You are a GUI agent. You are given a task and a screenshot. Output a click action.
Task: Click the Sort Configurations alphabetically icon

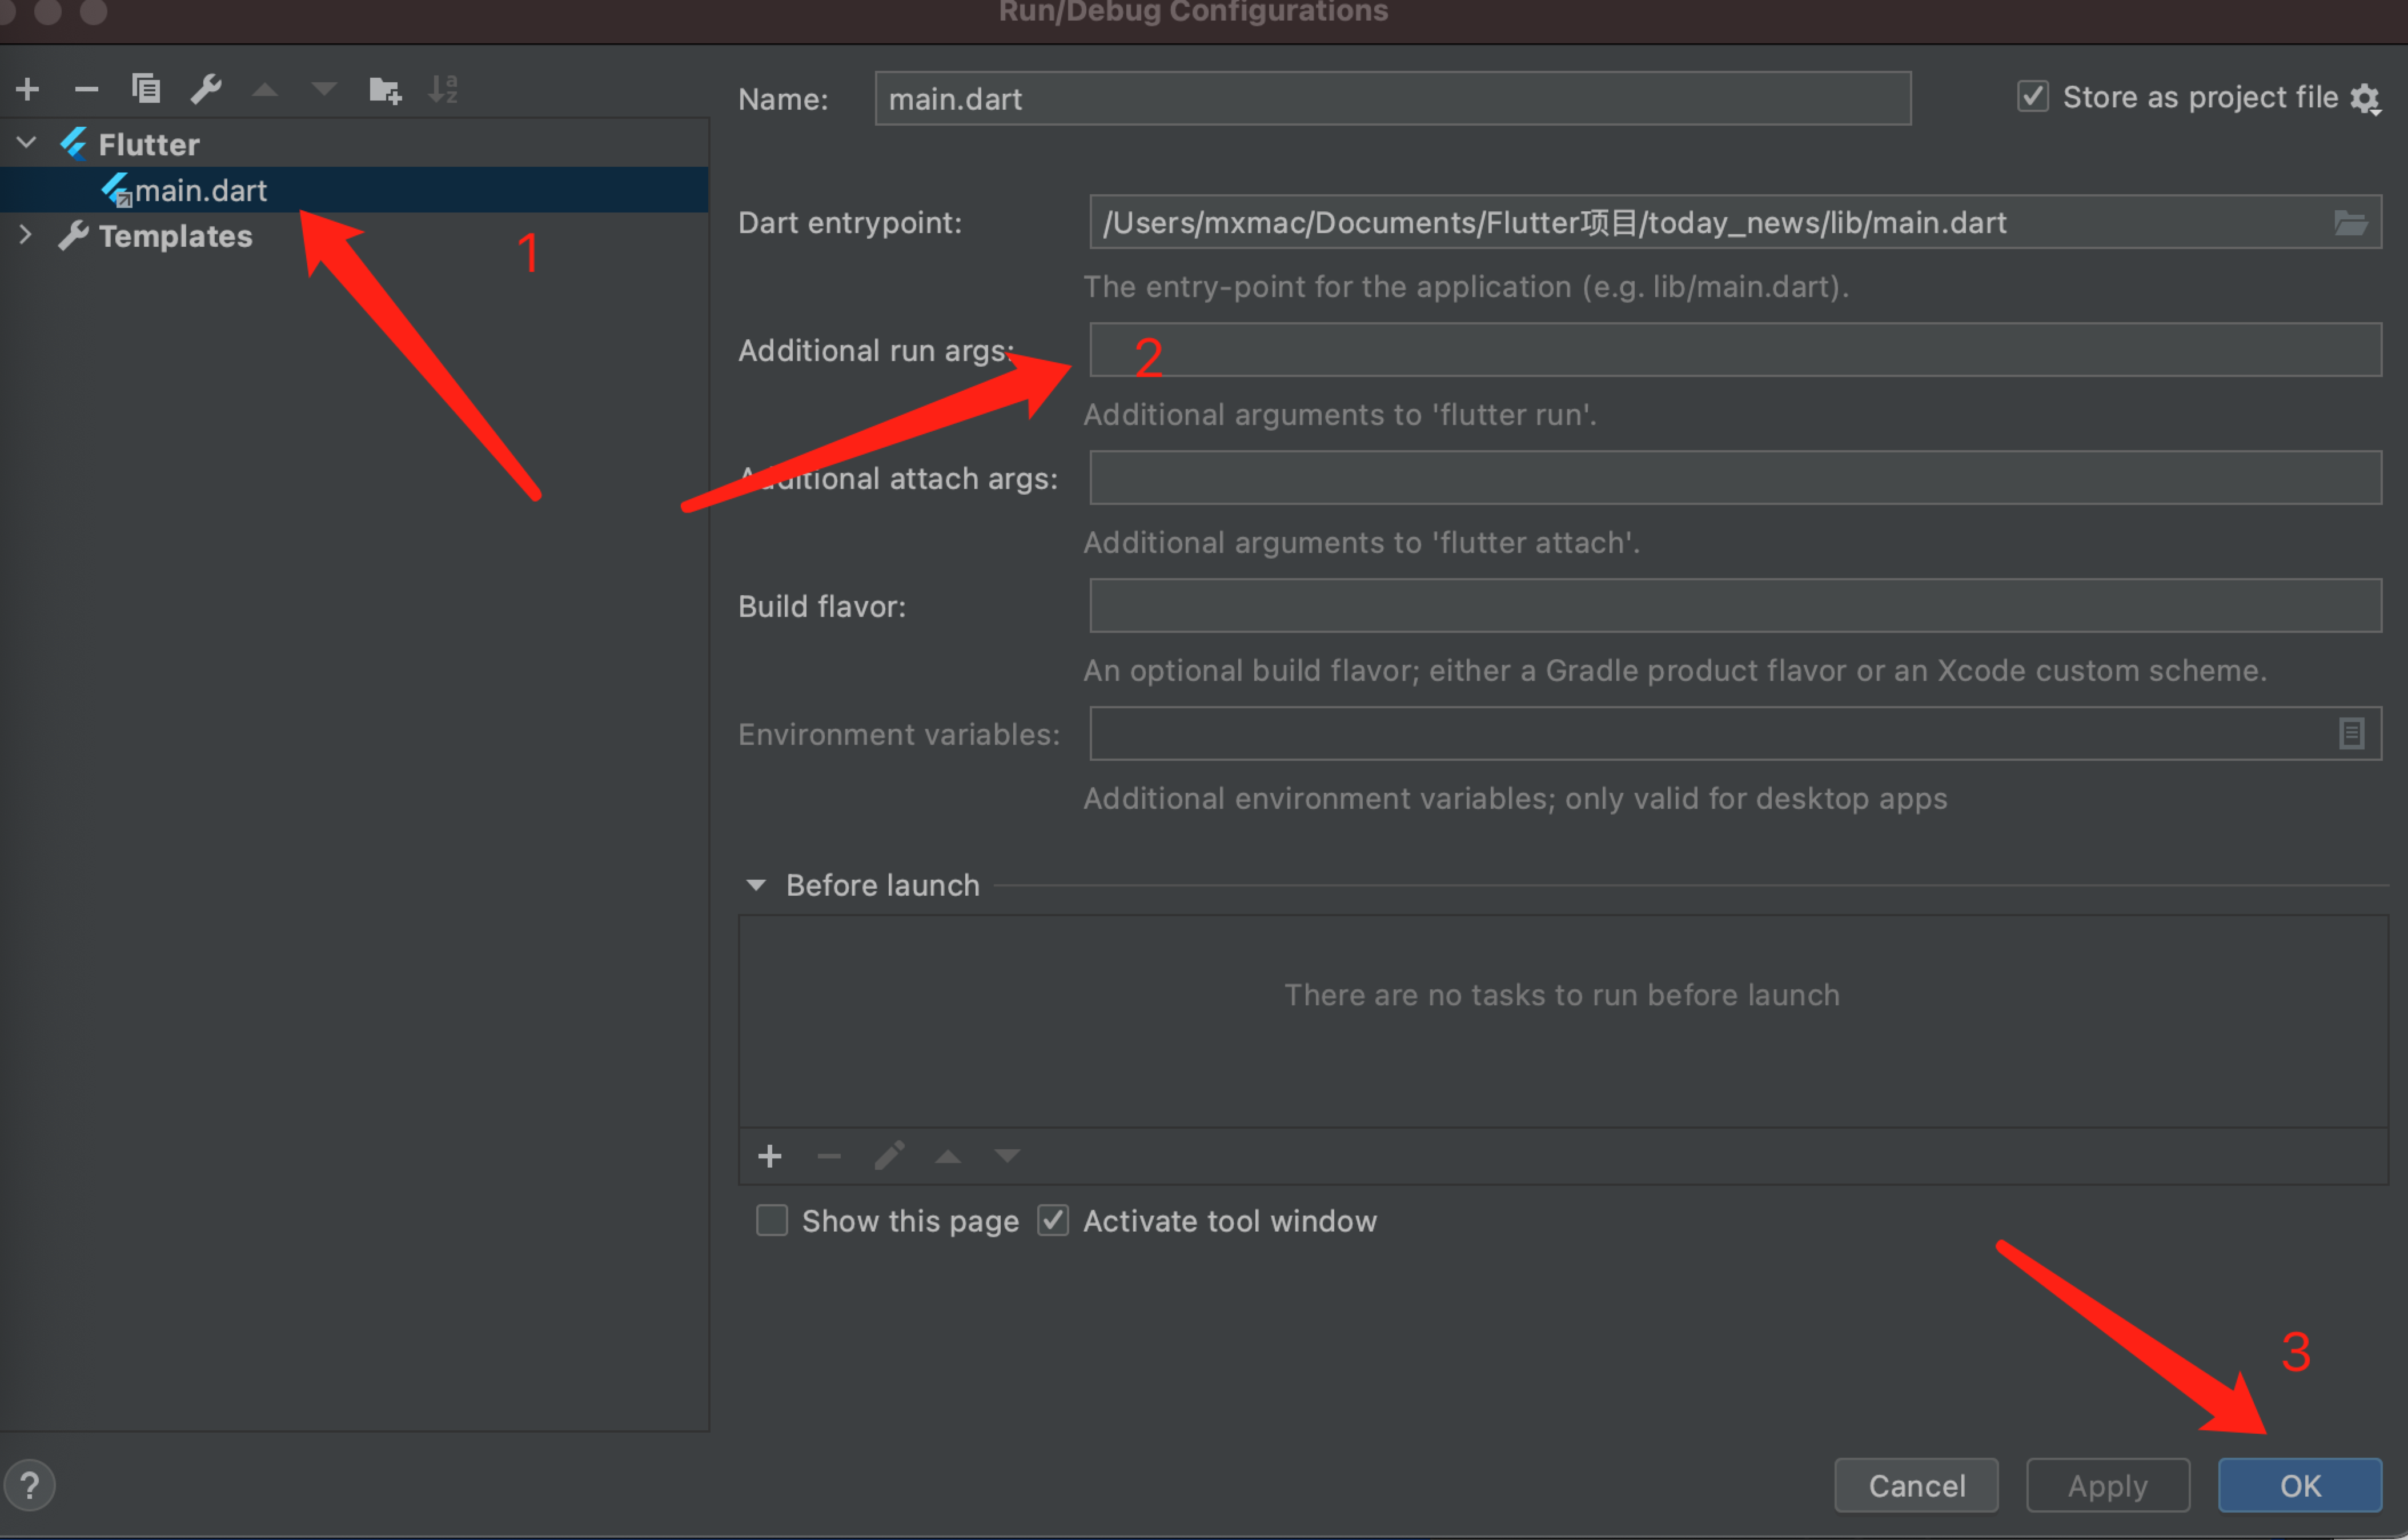tap(443, 89)
